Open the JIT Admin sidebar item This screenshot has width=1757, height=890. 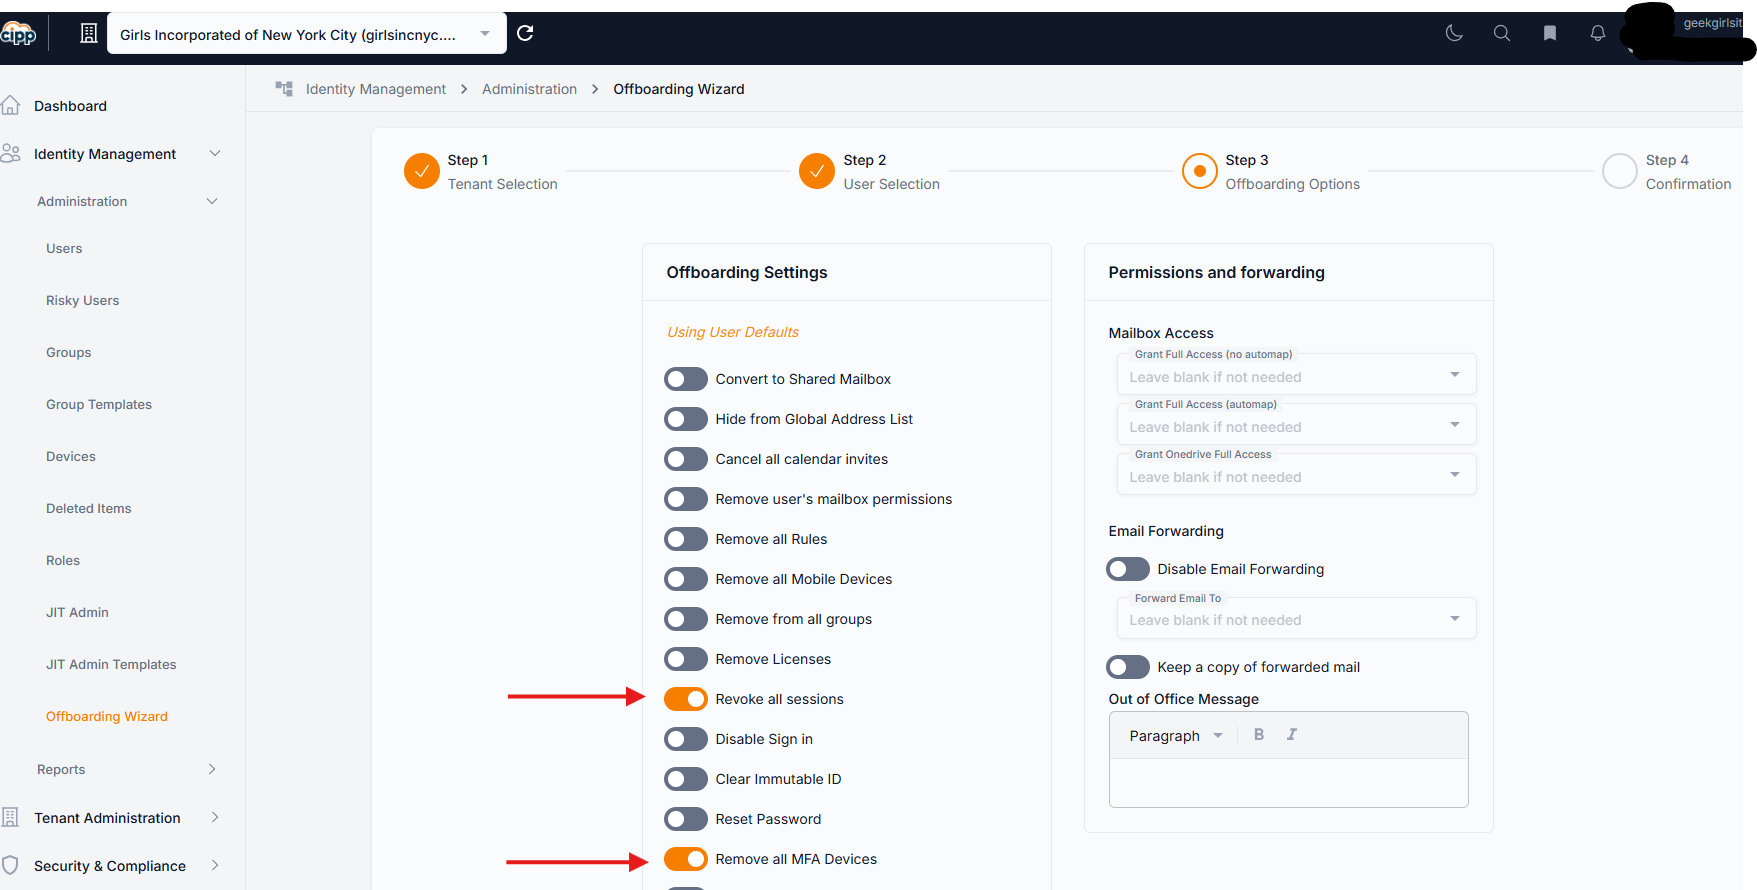(x=77, y=612)
